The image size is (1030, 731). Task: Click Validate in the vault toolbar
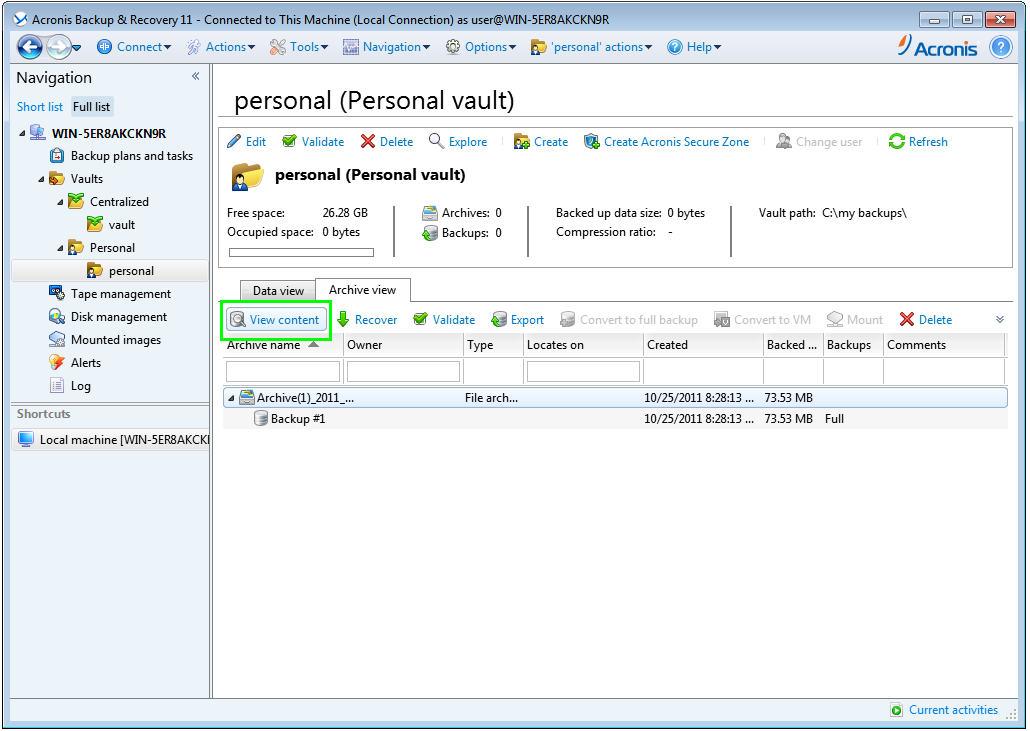313,142
